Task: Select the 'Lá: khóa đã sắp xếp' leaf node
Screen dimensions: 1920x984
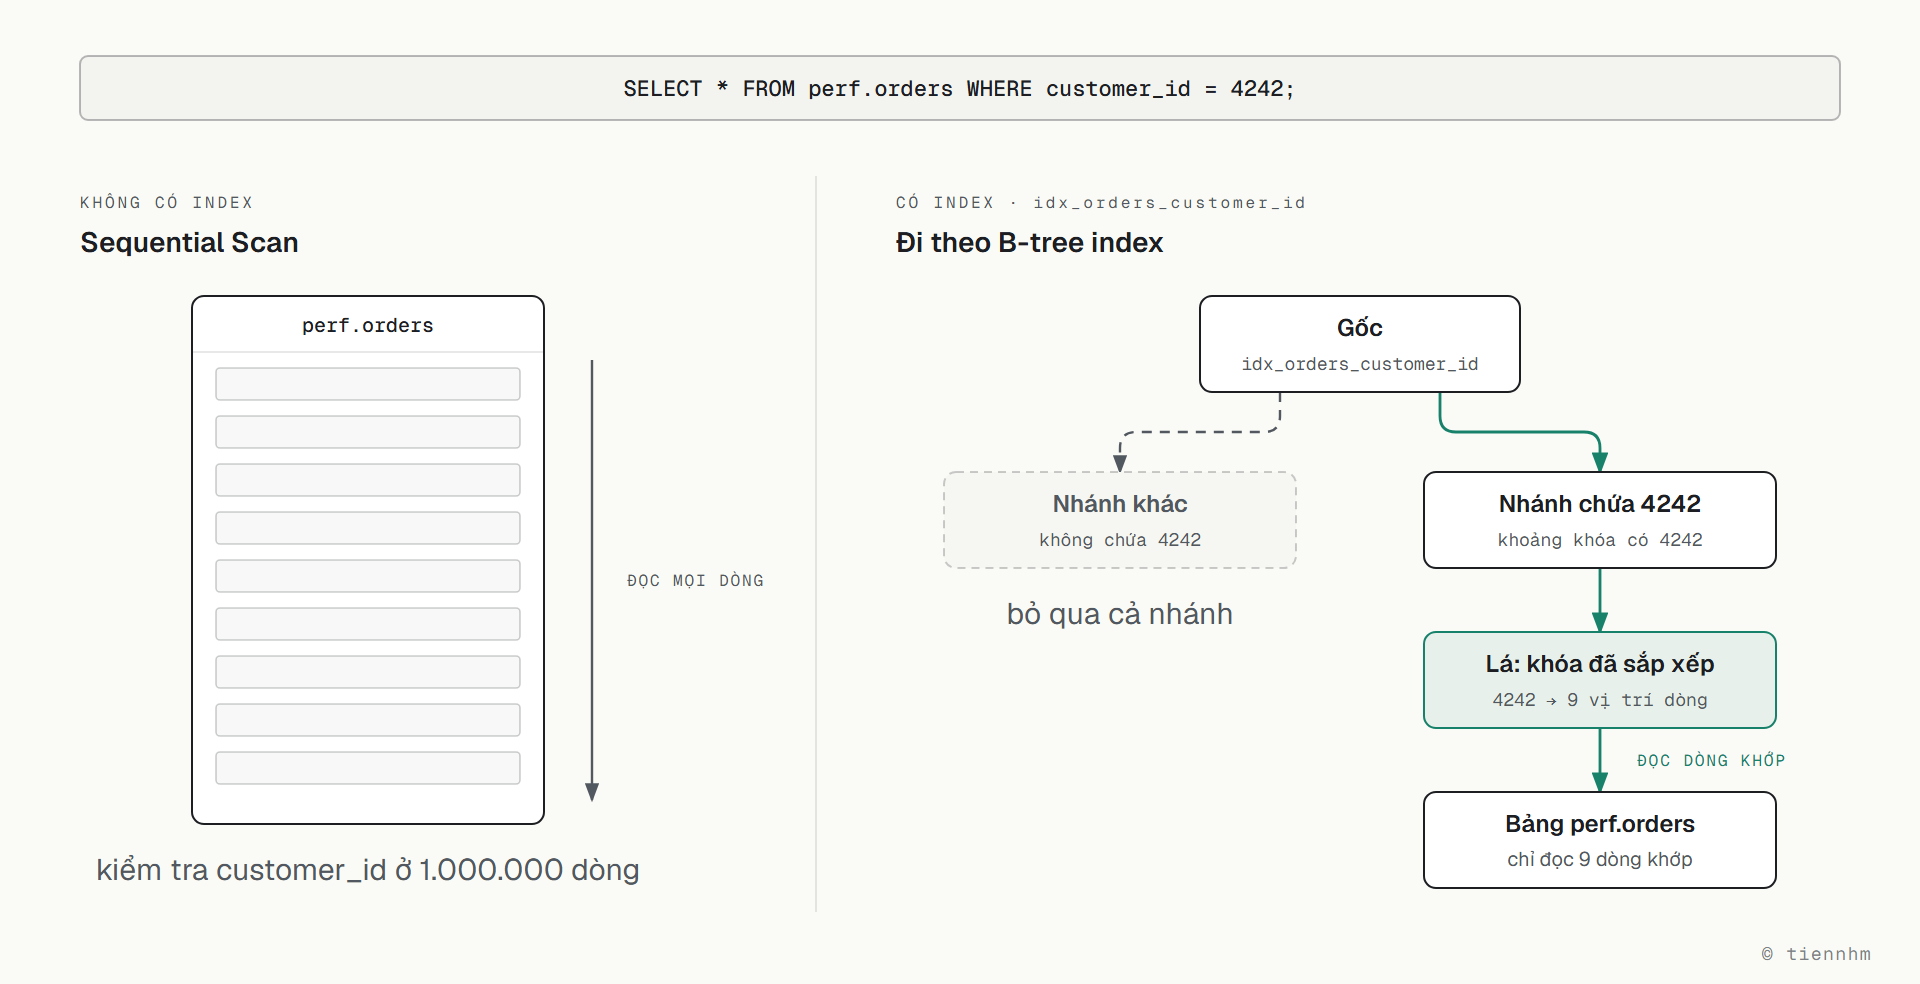Action: click(1600, 680)
